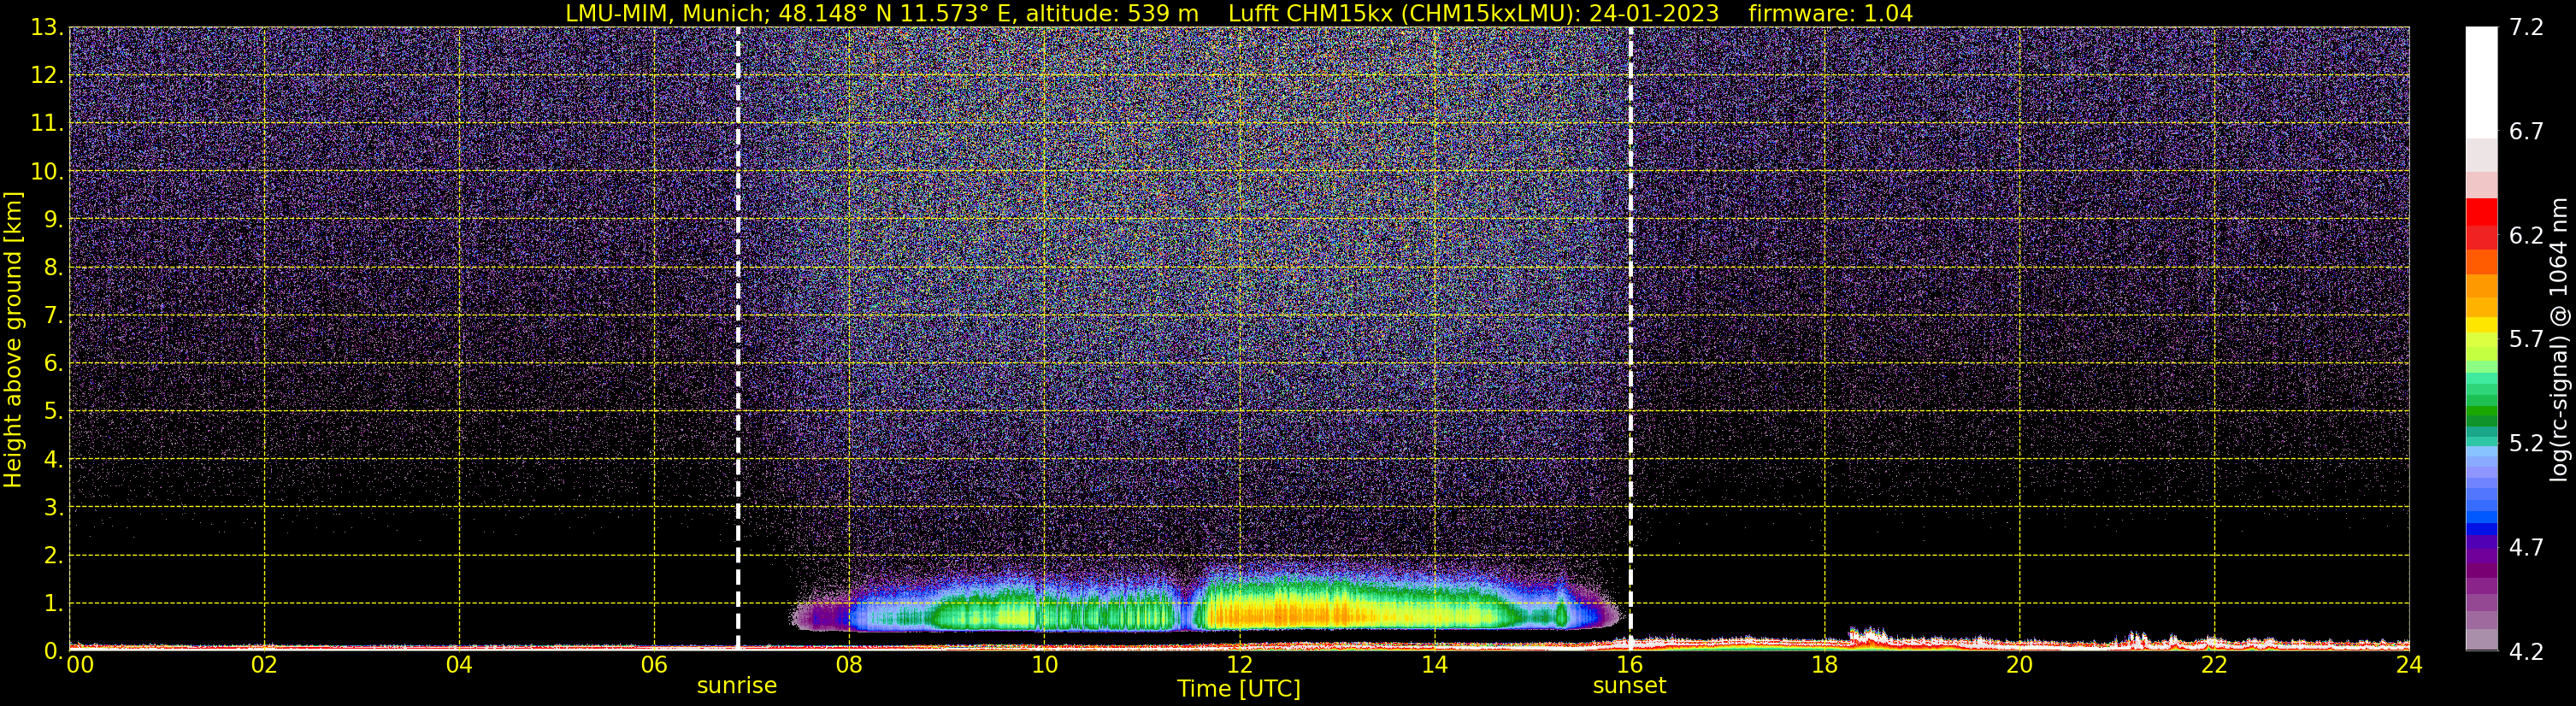Click the dashed sunrise marker line

pyautogui.click(x=738, y=338)
